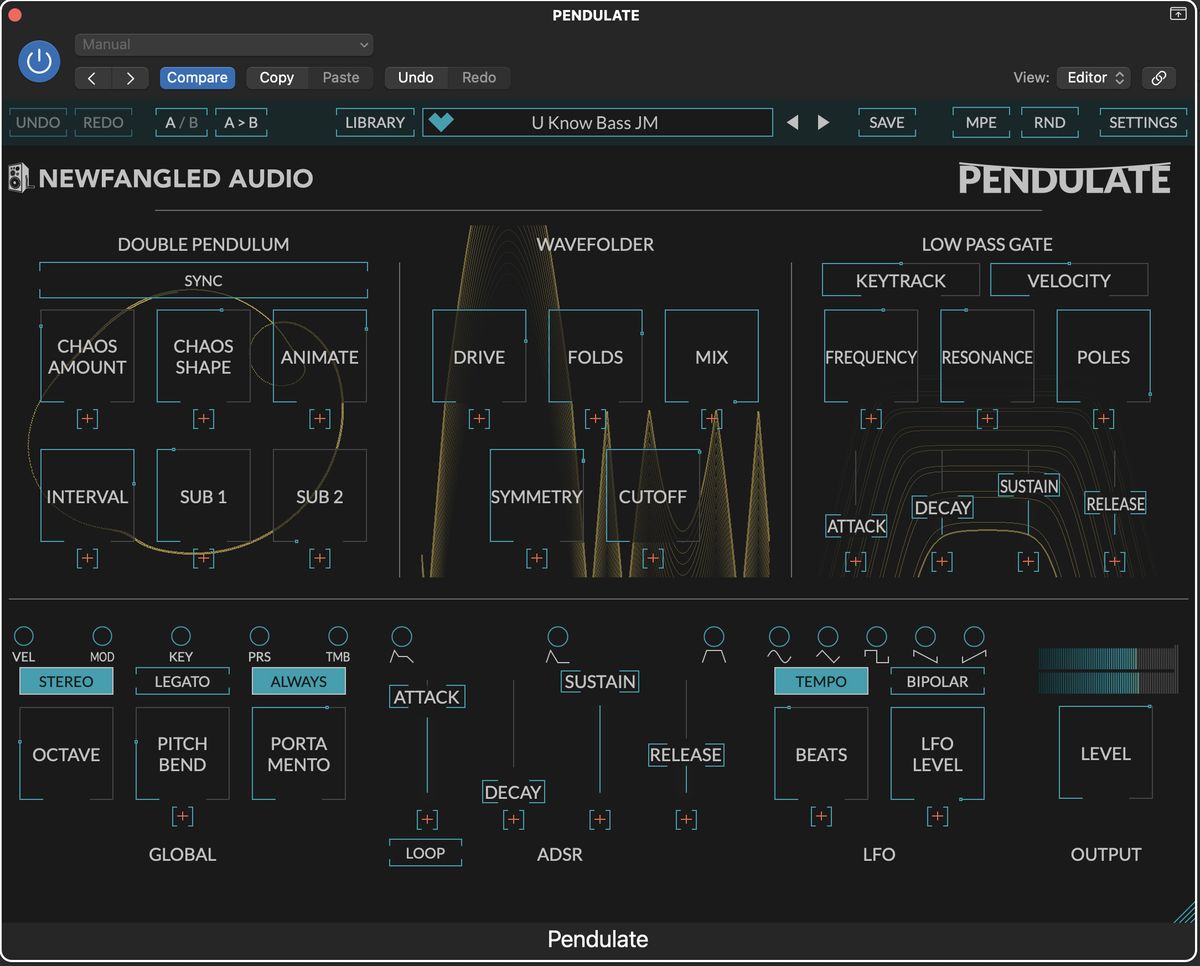Select the ramp-down sawtooth LFO shape
Viewport: 1200px width, 966px height.
(926, 636)
